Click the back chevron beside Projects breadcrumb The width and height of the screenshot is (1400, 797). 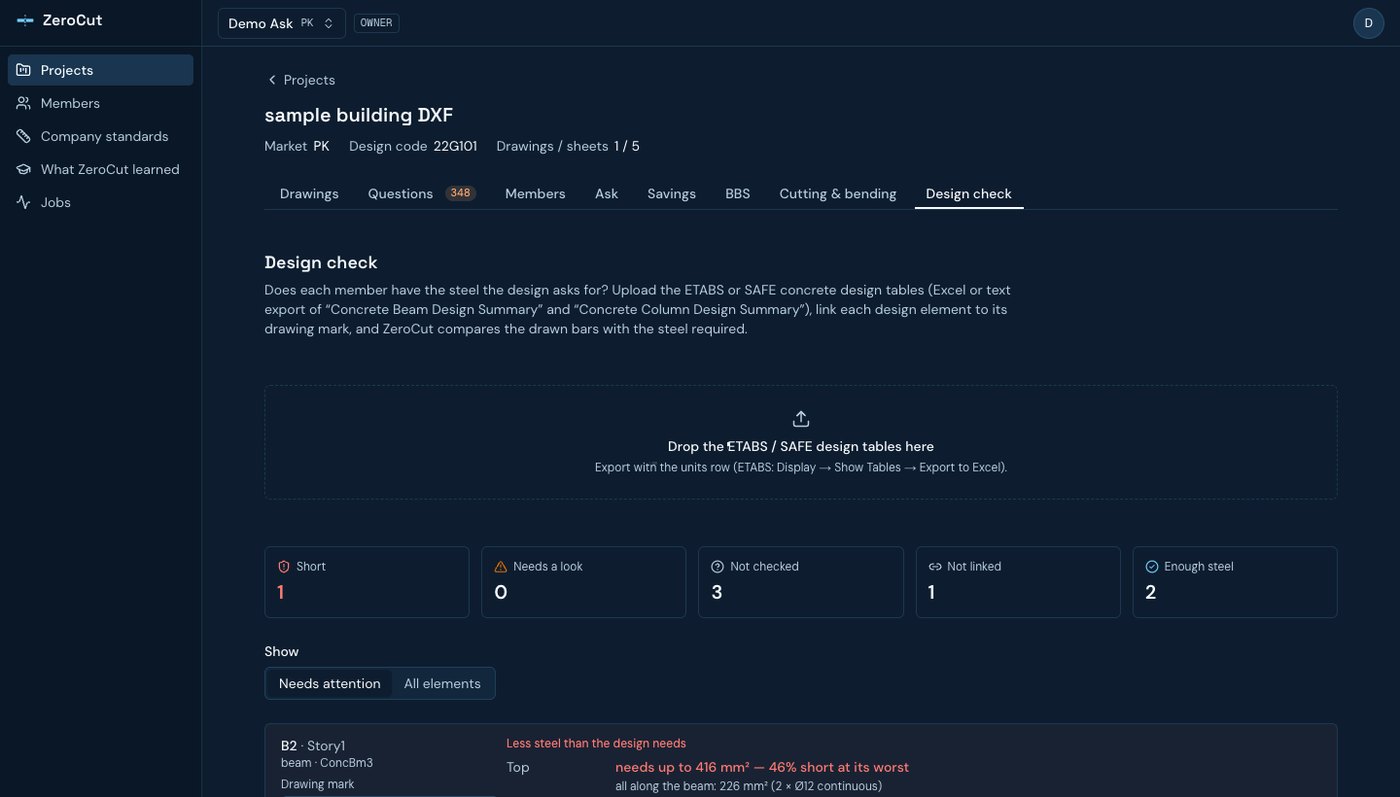[271, 80]
